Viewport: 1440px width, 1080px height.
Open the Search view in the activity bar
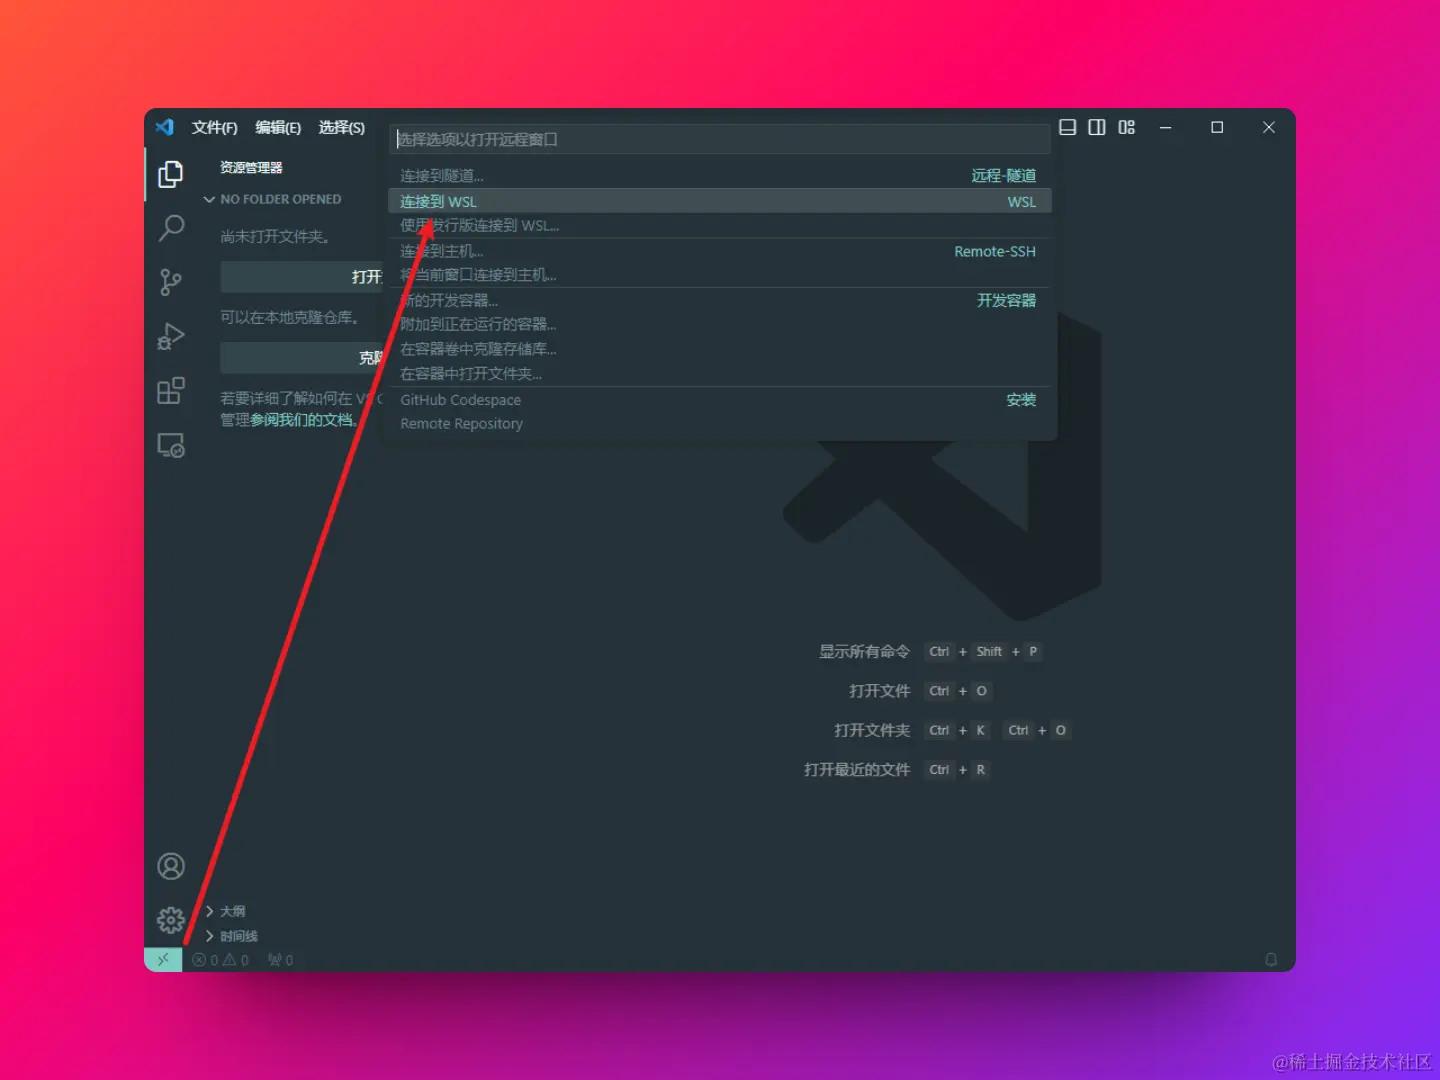click(x=171, y=228)
